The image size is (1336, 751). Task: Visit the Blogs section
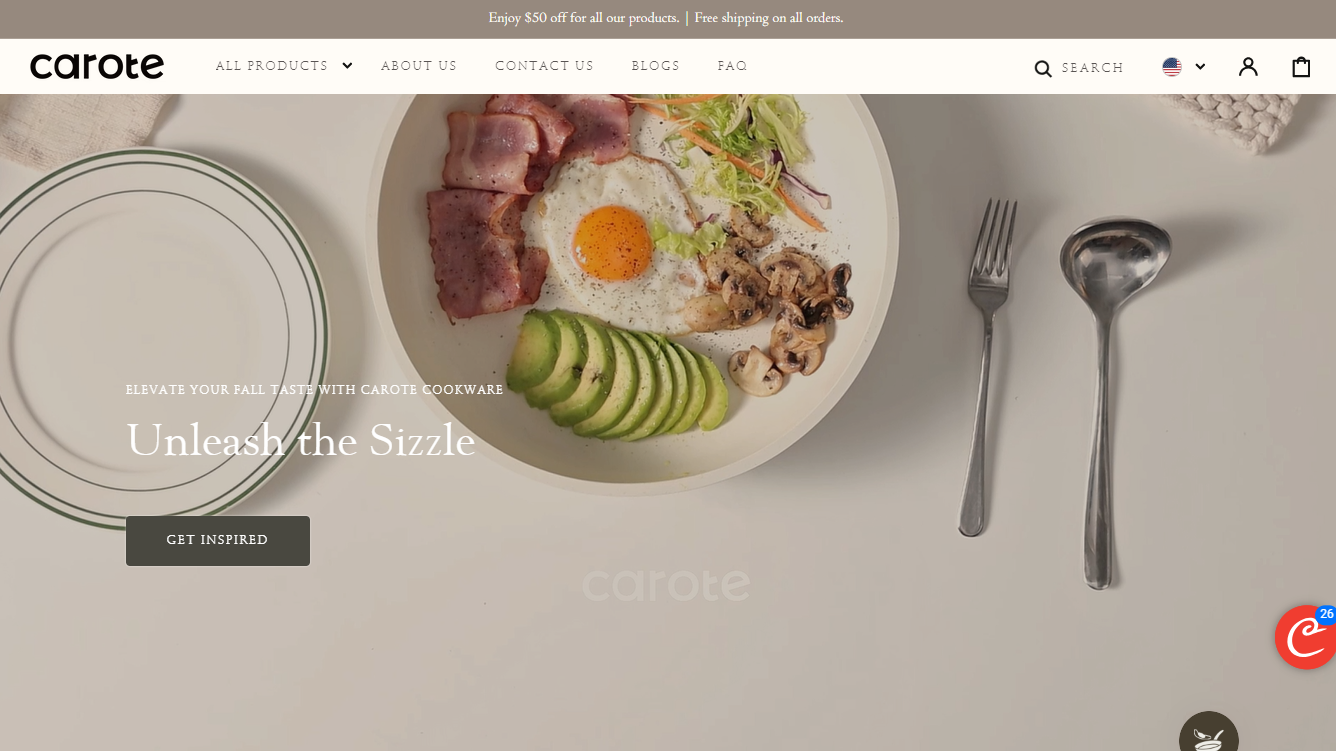tap(656, 66)
